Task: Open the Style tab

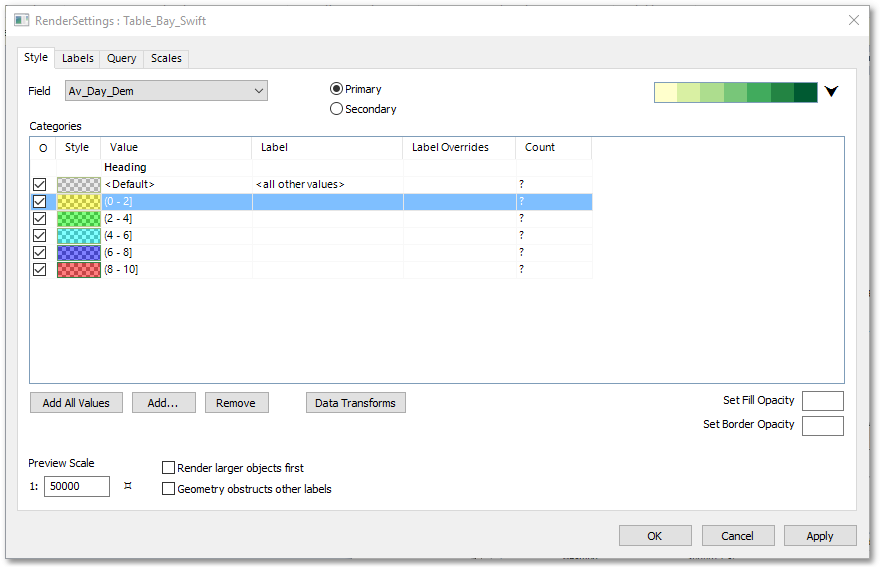Action: [36, 57]
